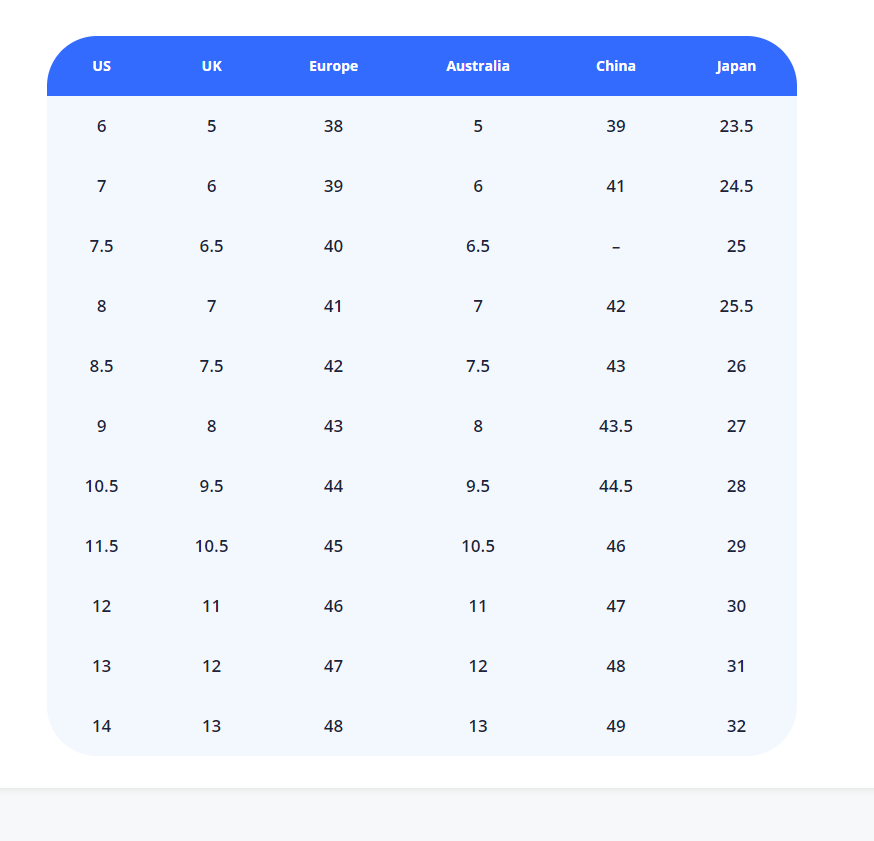Click the dash in China column
874x841 pixels.
[615, 246]
